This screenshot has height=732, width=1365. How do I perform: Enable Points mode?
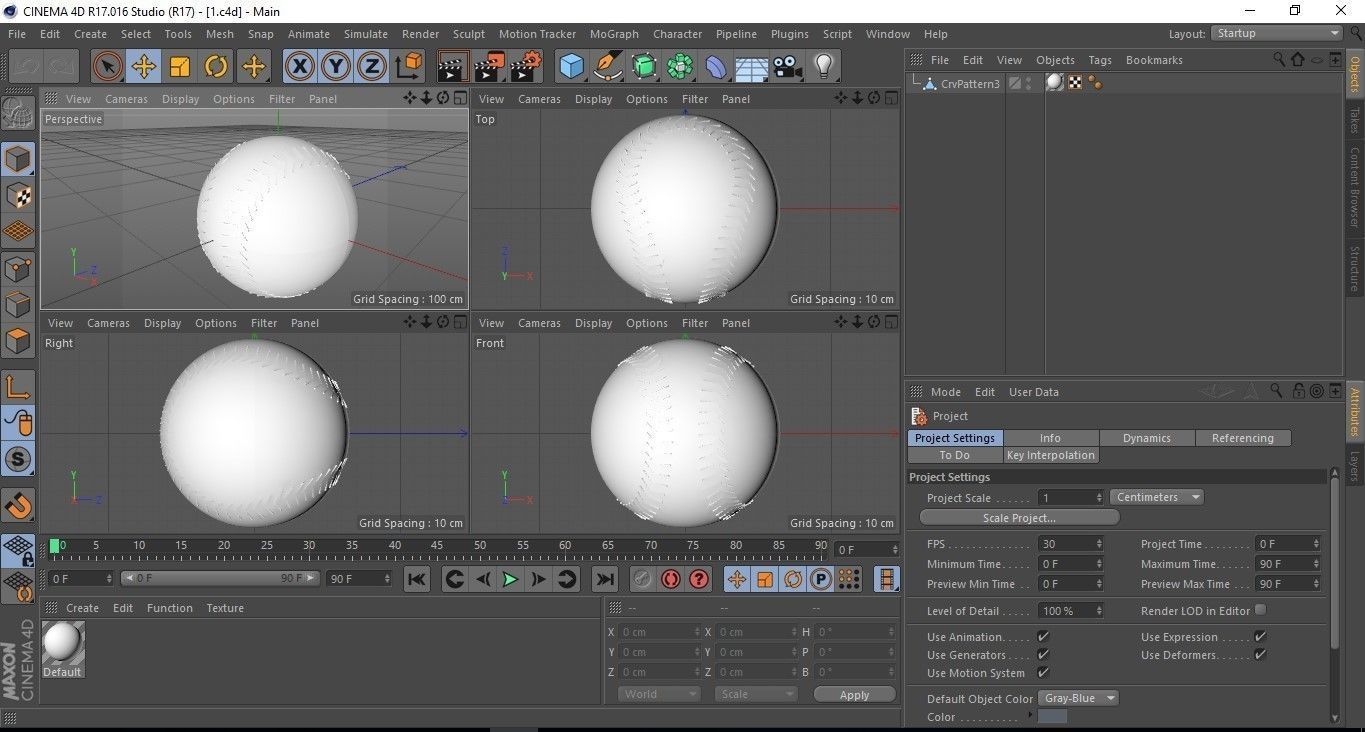(x=18, y=268)
